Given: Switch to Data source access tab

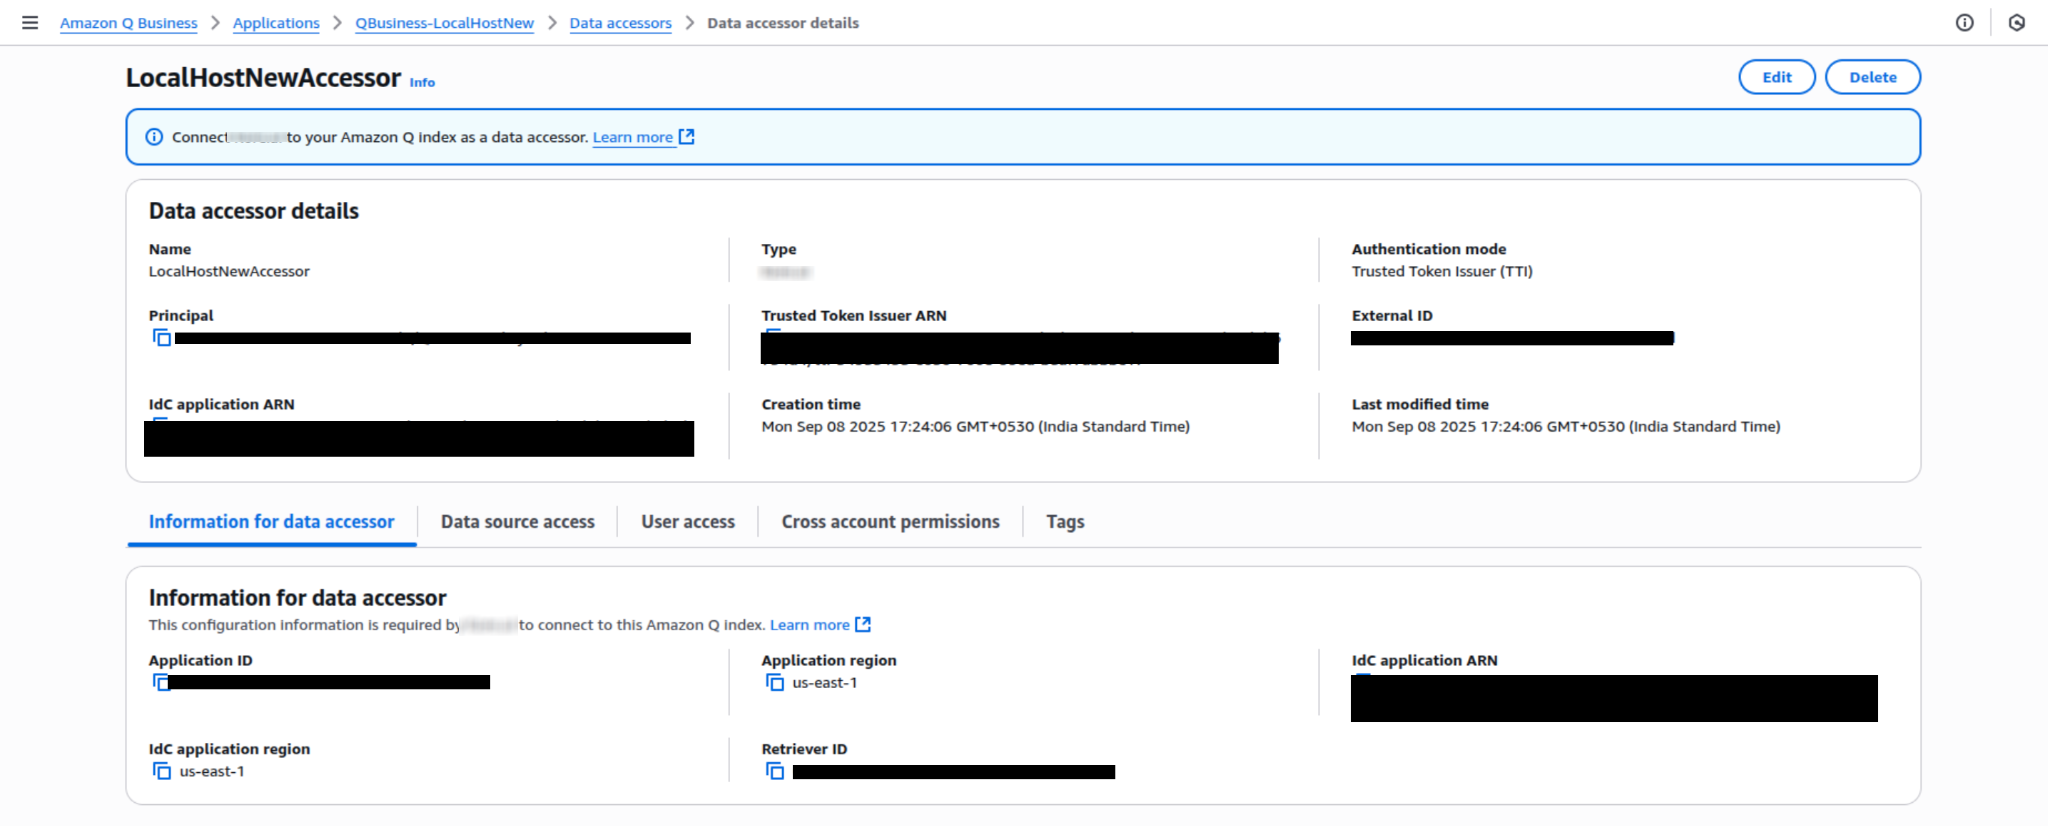Looking at the screenshot, I should (517, 522).
